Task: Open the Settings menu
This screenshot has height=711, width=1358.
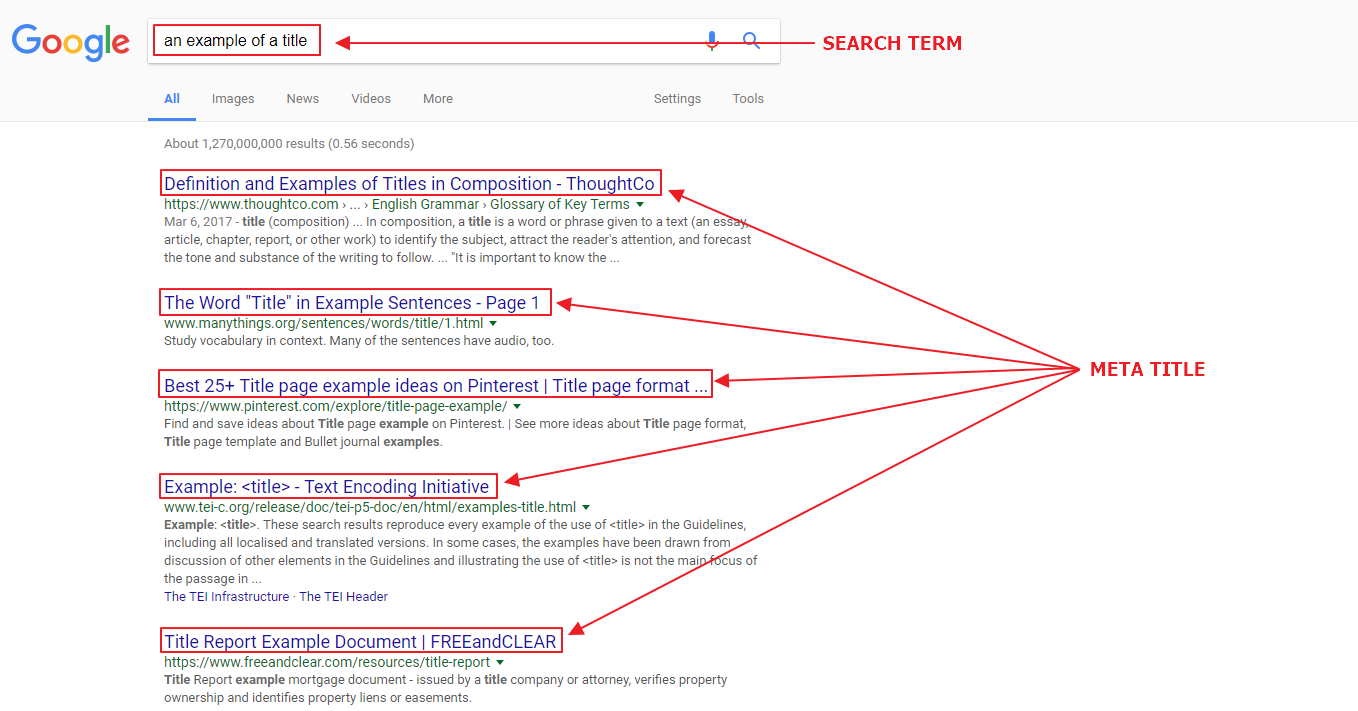Action: [677, 99]
